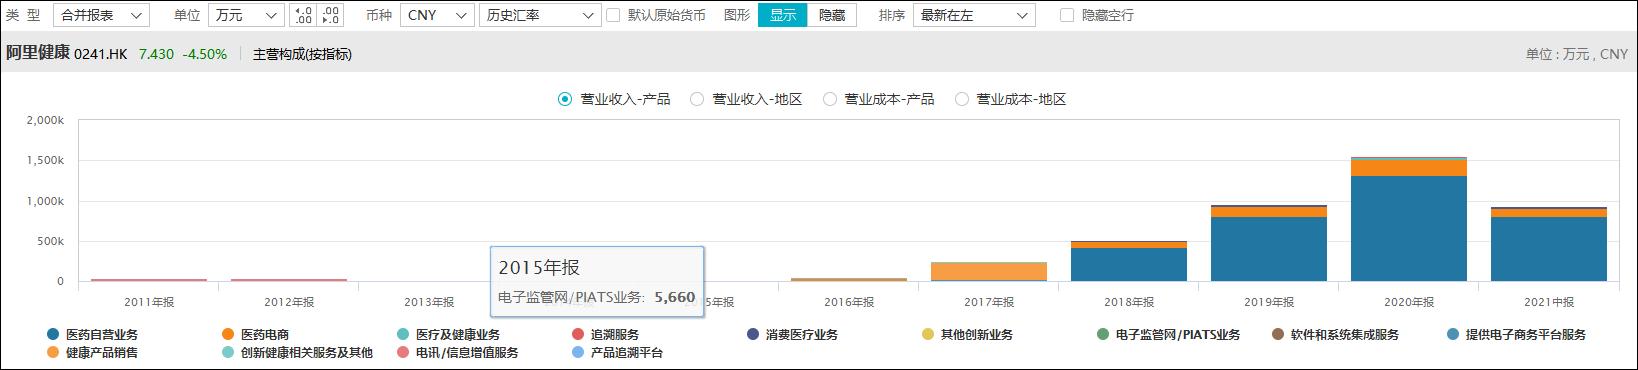Select 营业成本-产品 radio option
This screenshot has height=370, width=1638.
[829, 99]
